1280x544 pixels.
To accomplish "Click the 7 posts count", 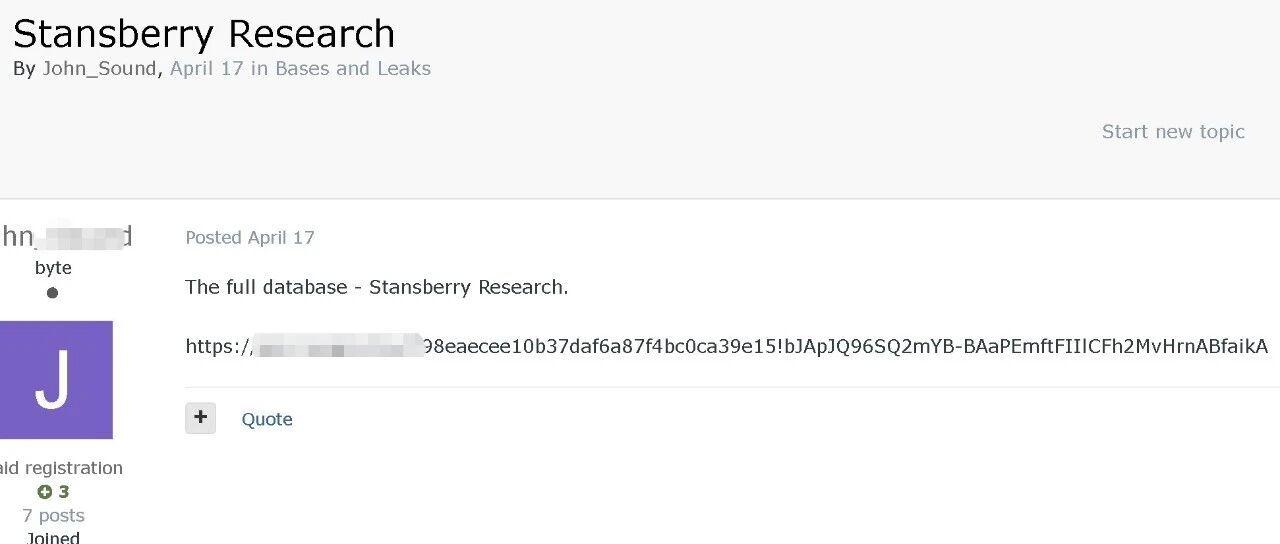I will pyautogui.click(x=53, y=516).
